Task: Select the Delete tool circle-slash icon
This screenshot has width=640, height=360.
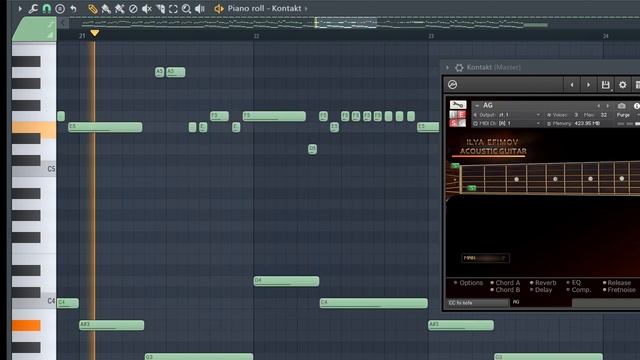Action: 133,8
